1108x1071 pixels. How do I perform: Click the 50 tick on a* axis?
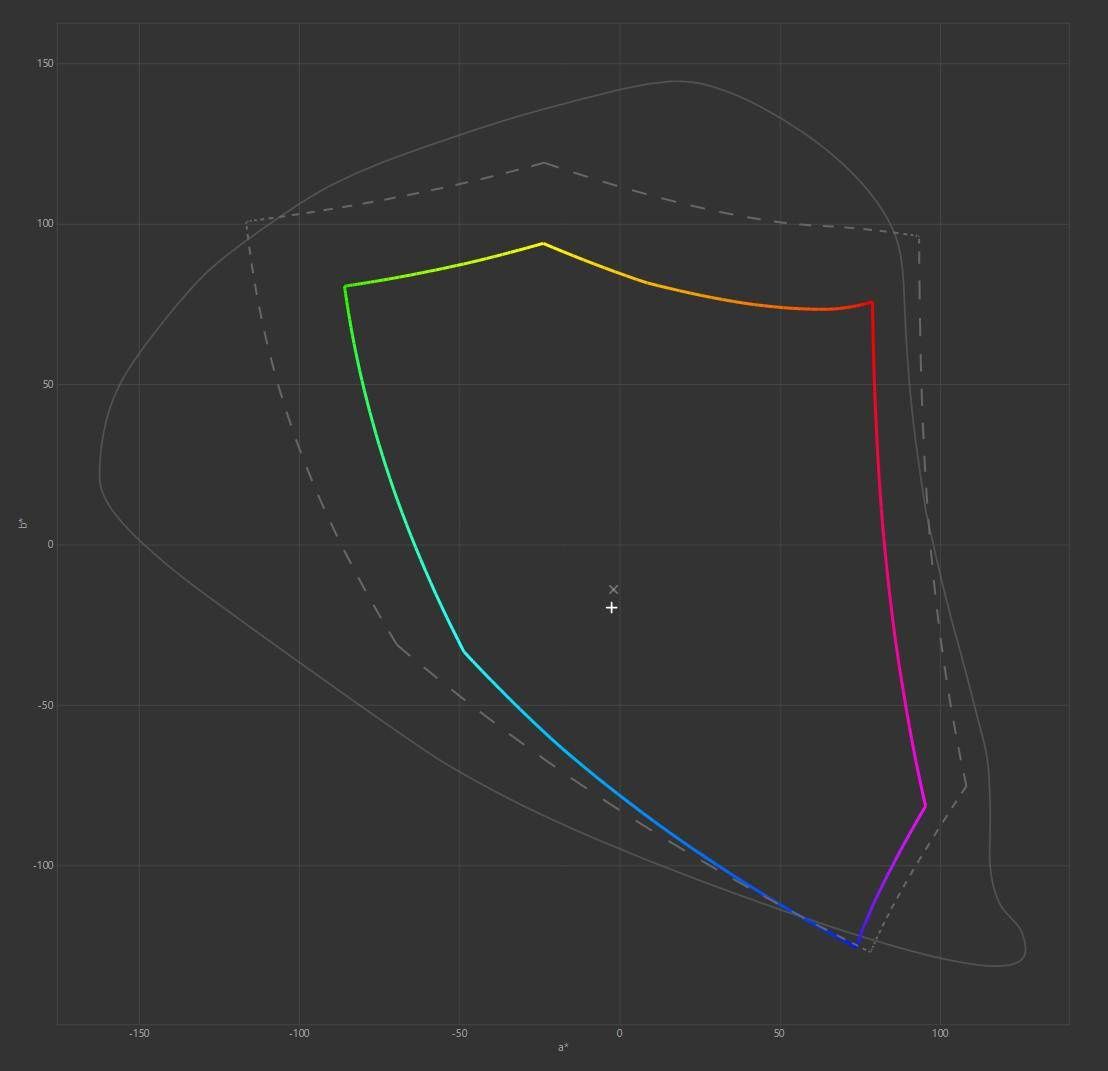779,1033
